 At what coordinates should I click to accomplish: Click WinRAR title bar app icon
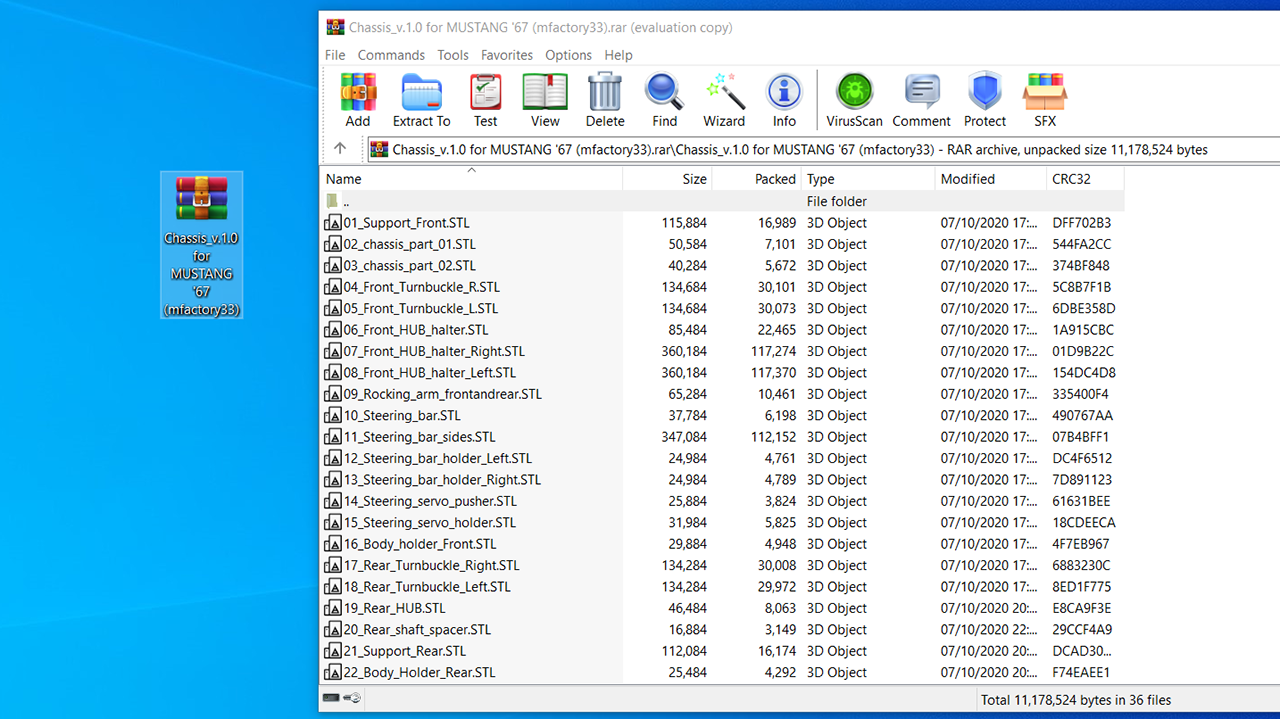pyautogui.click(x=335, y=27)
